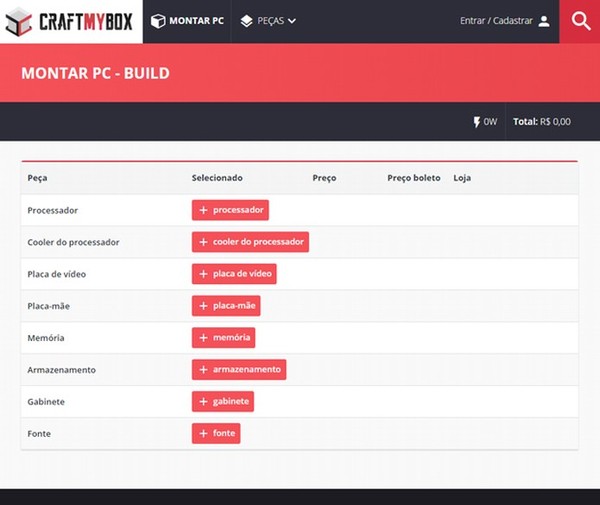Click plus icon on memória button
Screen dimensions: 600x505
pyautogui.click(x=204, y=338)
